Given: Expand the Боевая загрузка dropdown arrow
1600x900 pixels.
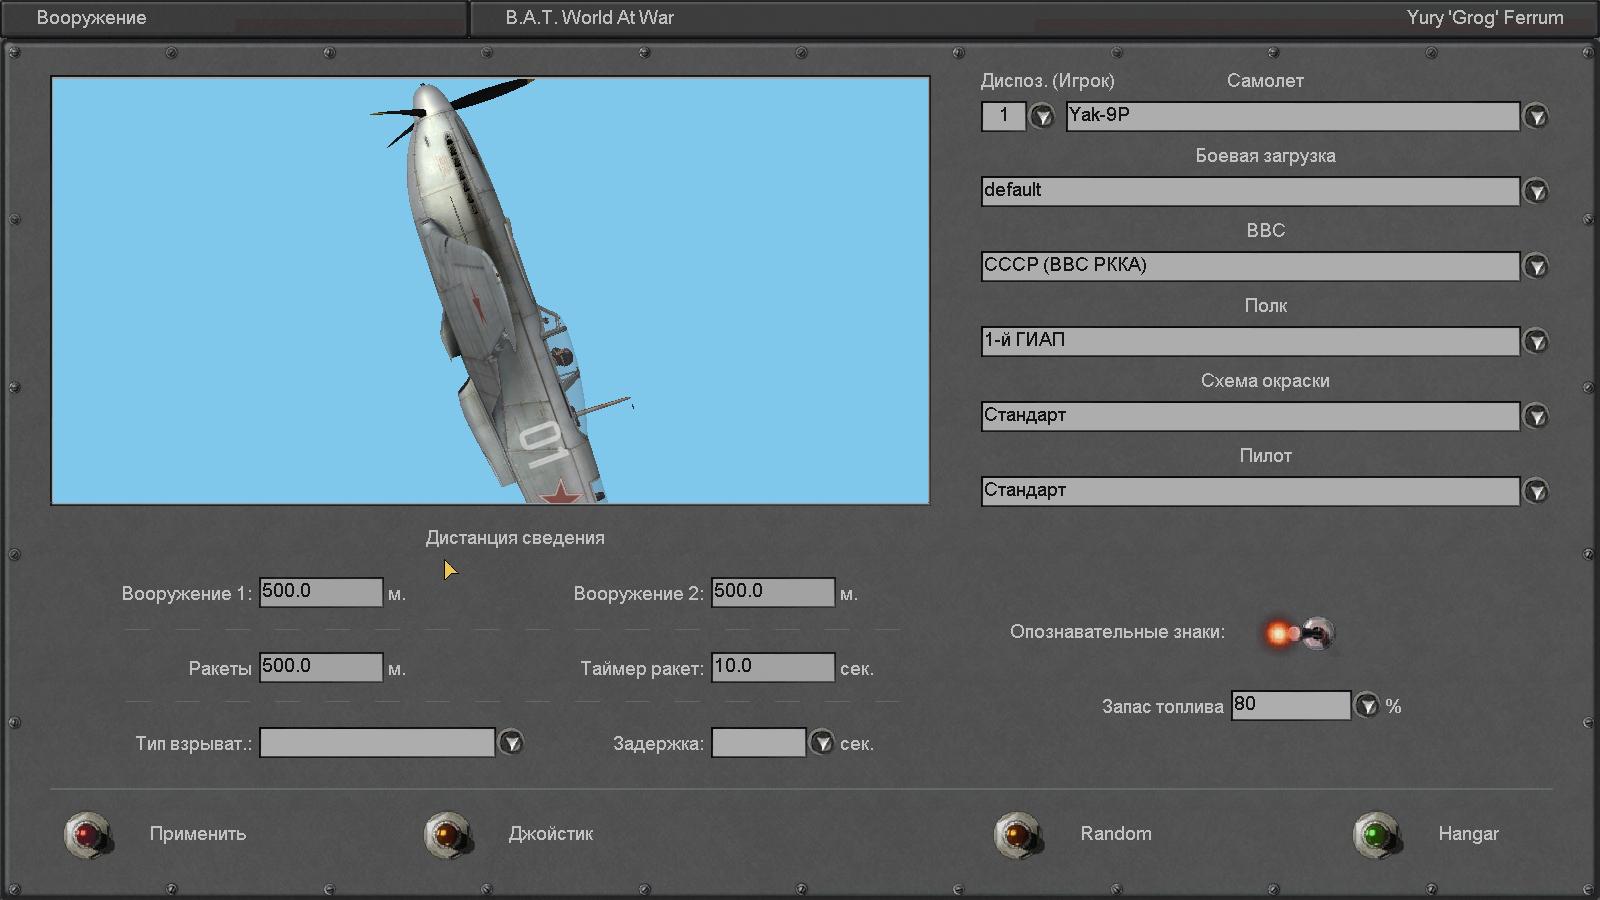Looking at the screenshot, I should (x=1536, y=191).
